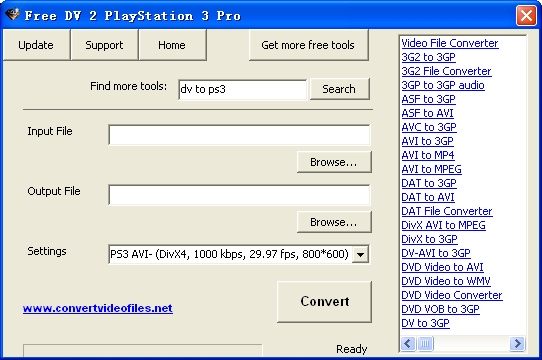Open DAT to 3GP link

pos(429,183)
